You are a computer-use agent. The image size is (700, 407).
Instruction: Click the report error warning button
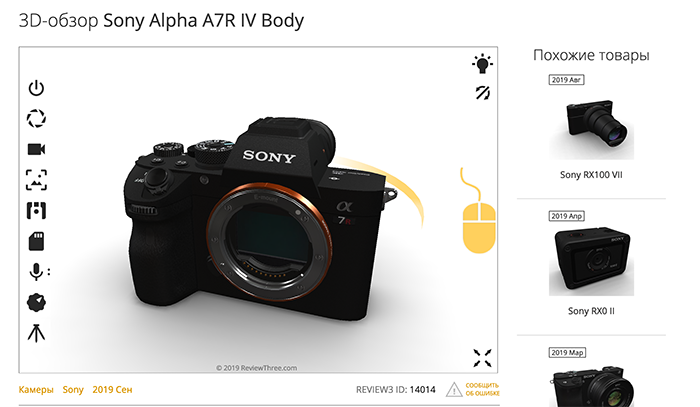(473, 390)
